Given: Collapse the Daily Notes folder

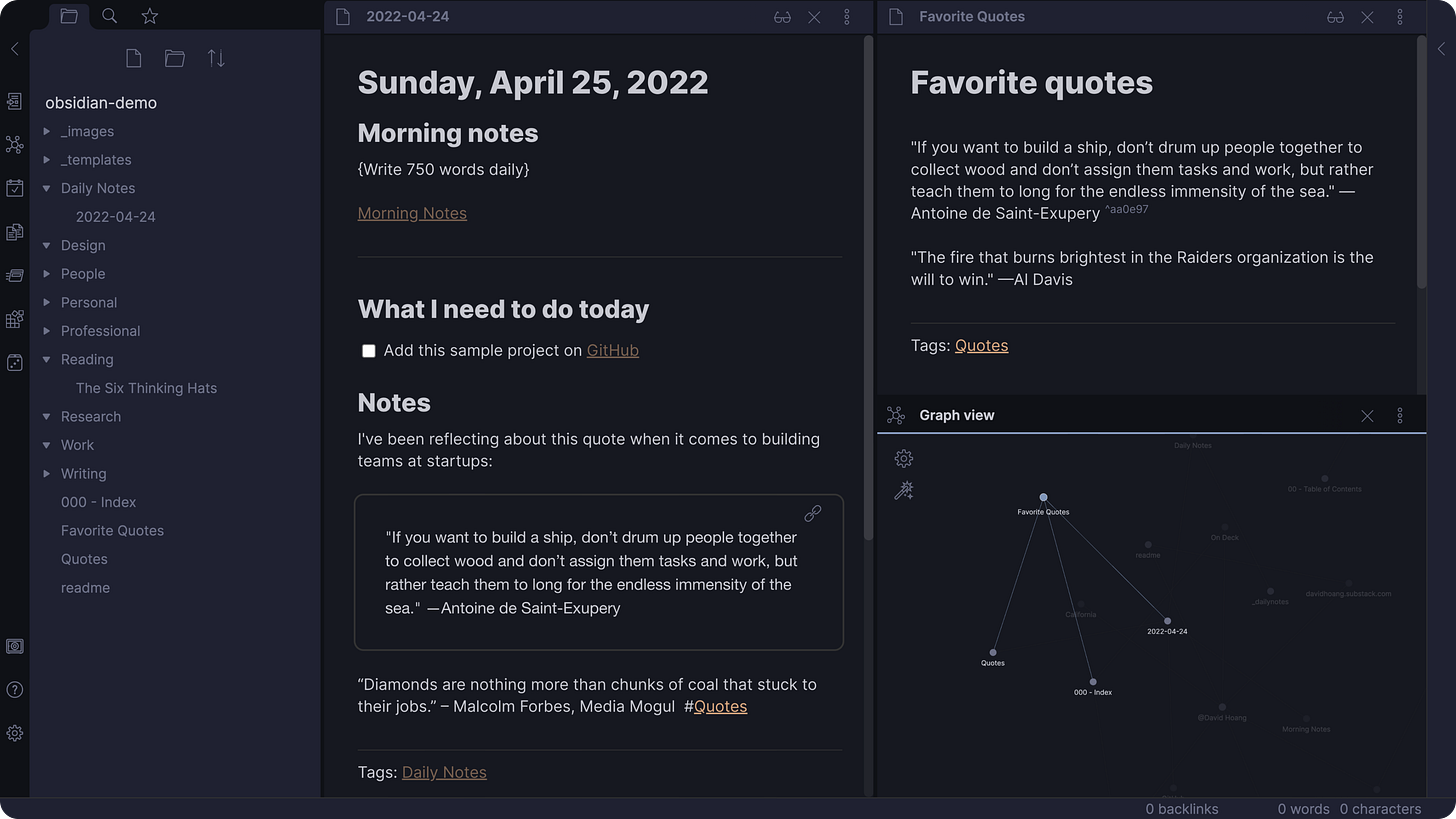Looking at the screenshot, I should click(45, 188).
